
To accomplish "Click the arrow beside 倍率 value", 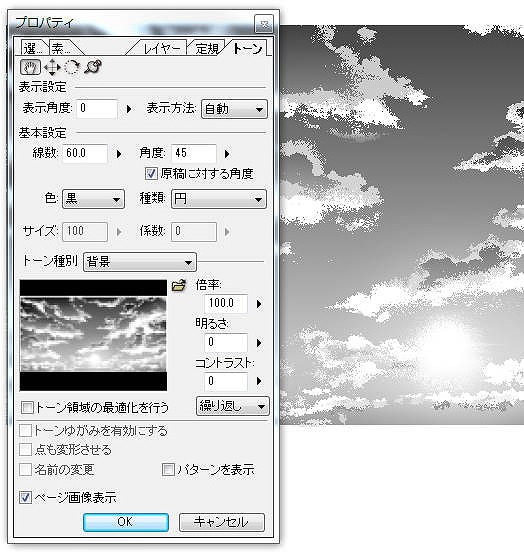I will tap(259, 304).
